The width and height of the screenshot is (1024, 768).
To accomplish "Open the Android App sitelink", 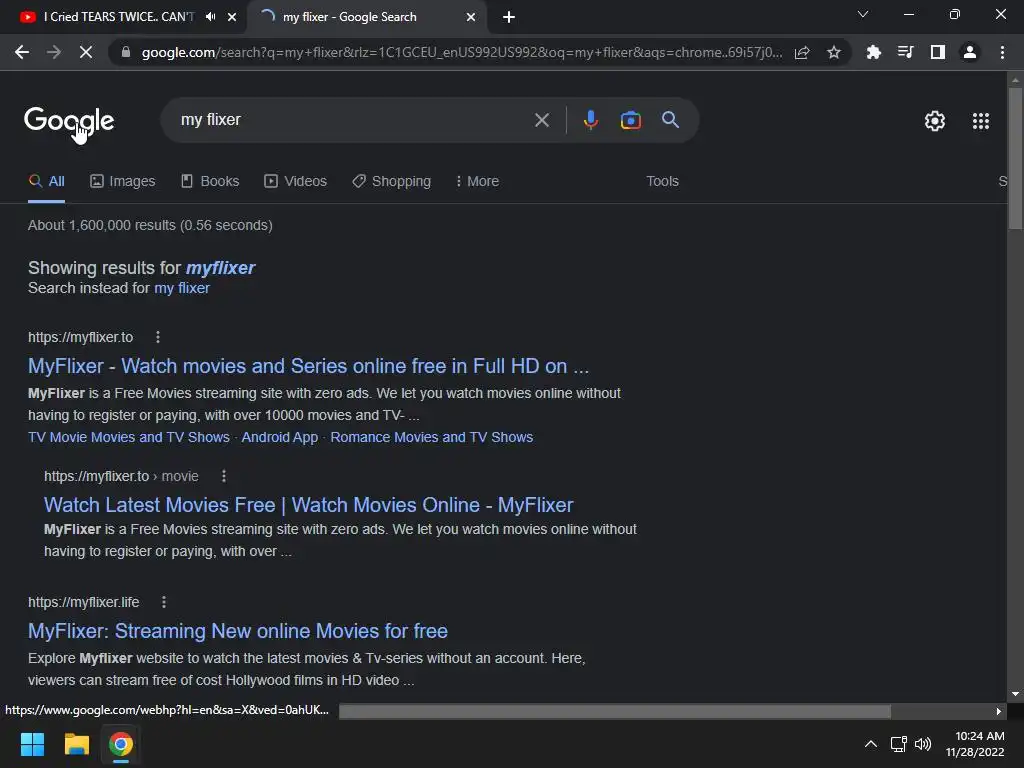I will coord(280,437).
